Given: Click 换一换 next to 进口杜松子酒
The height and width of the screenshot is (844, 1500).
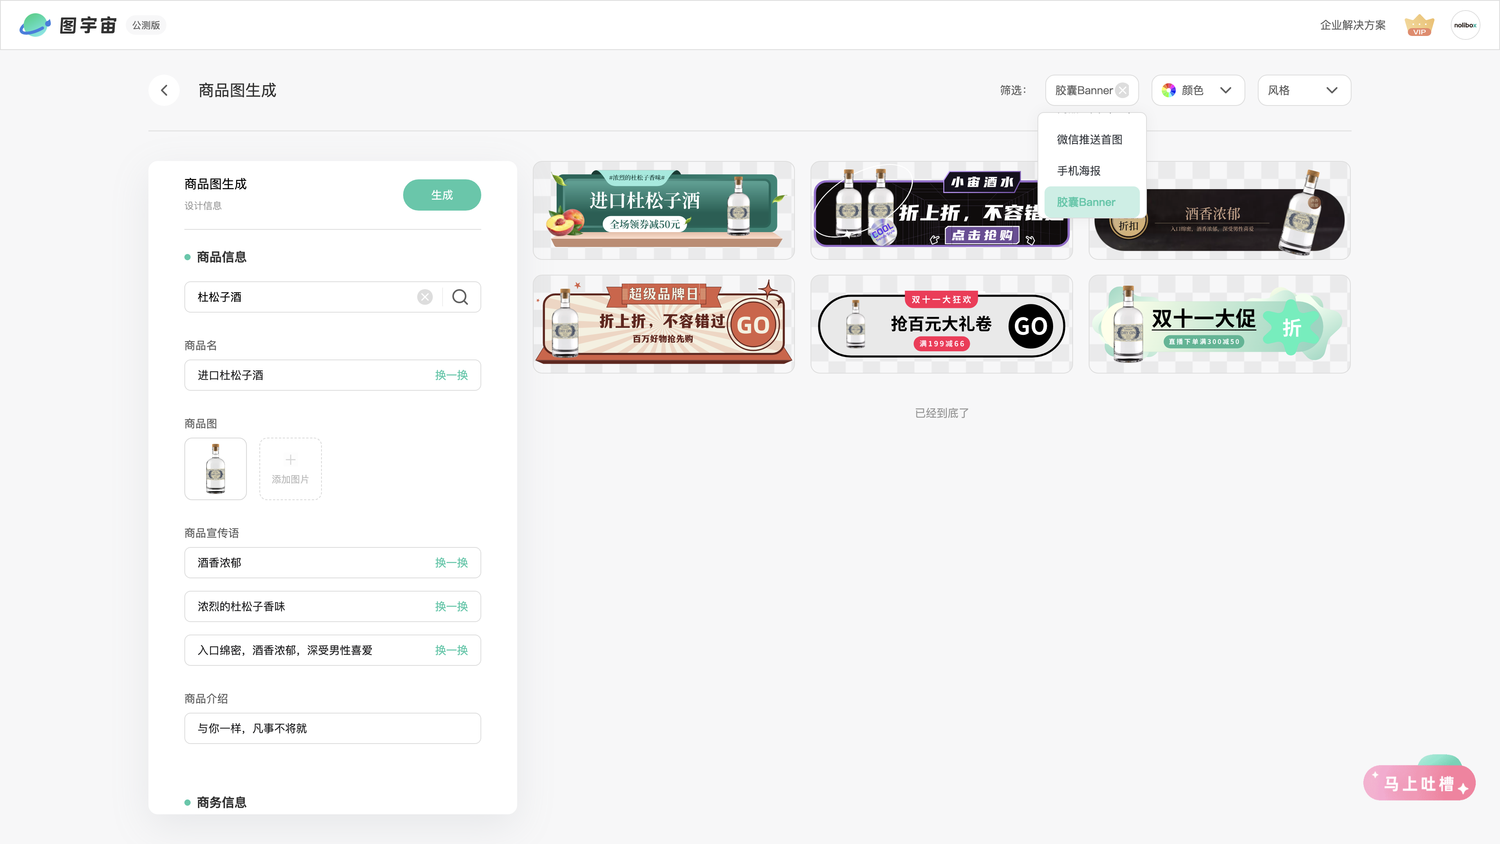Looking at the screenshot, I should pyautogui.click(x=451, y=375).
